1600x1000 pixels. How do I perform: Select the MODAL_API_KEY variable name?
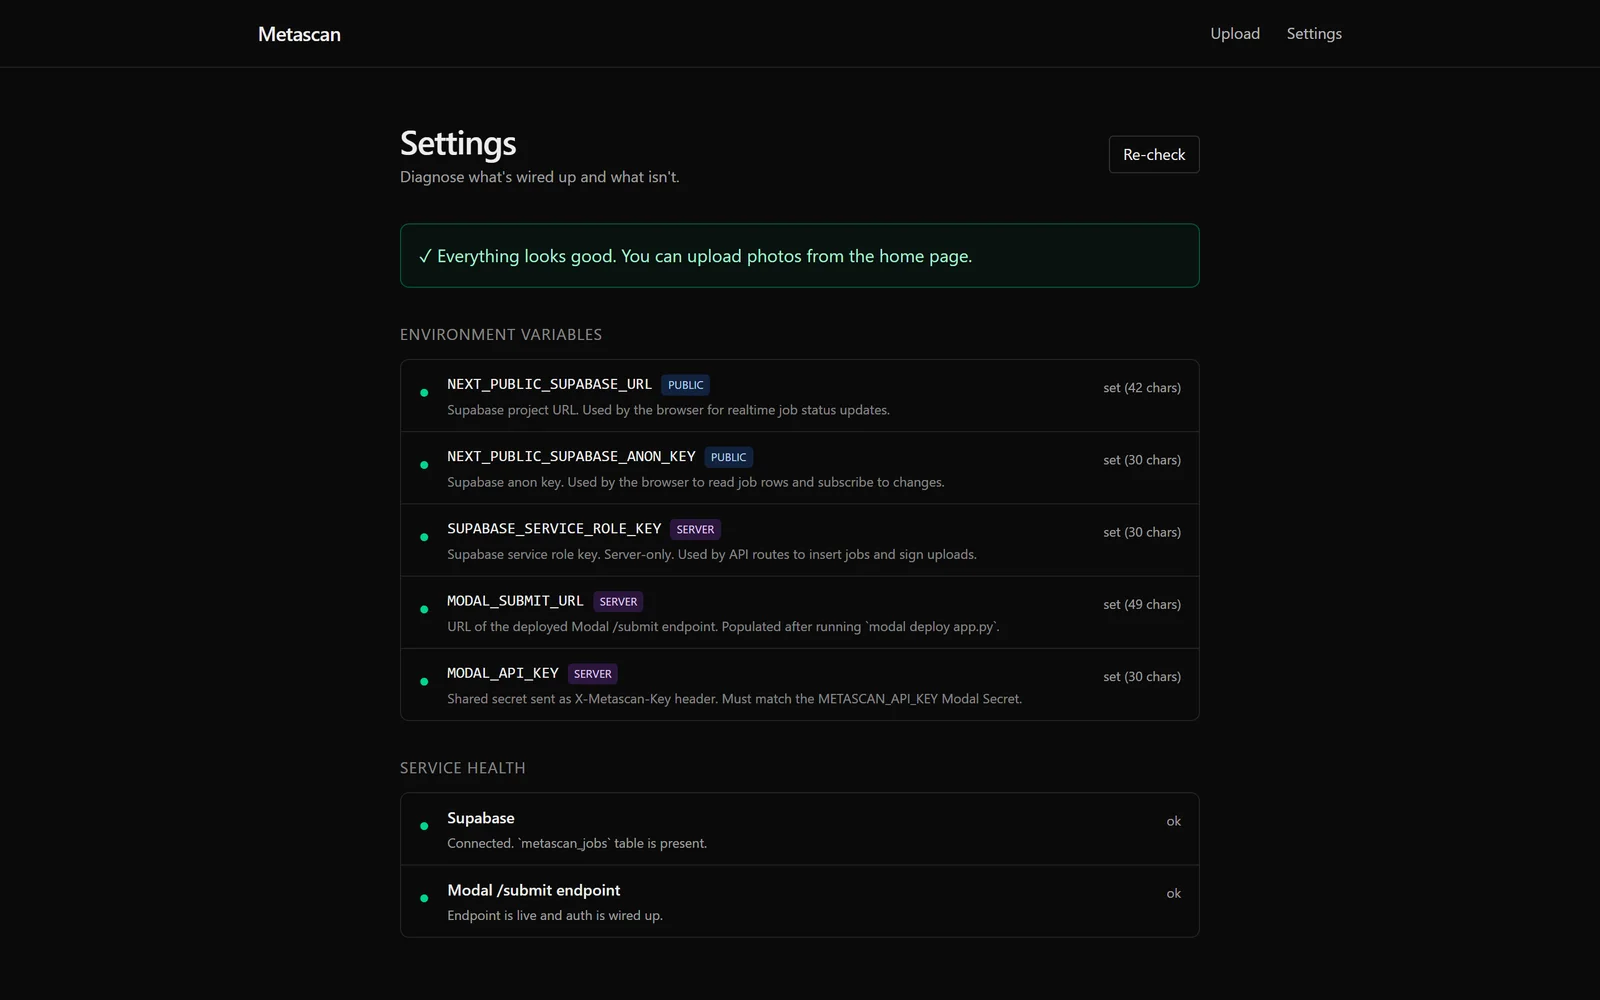(x=503, y=673)
